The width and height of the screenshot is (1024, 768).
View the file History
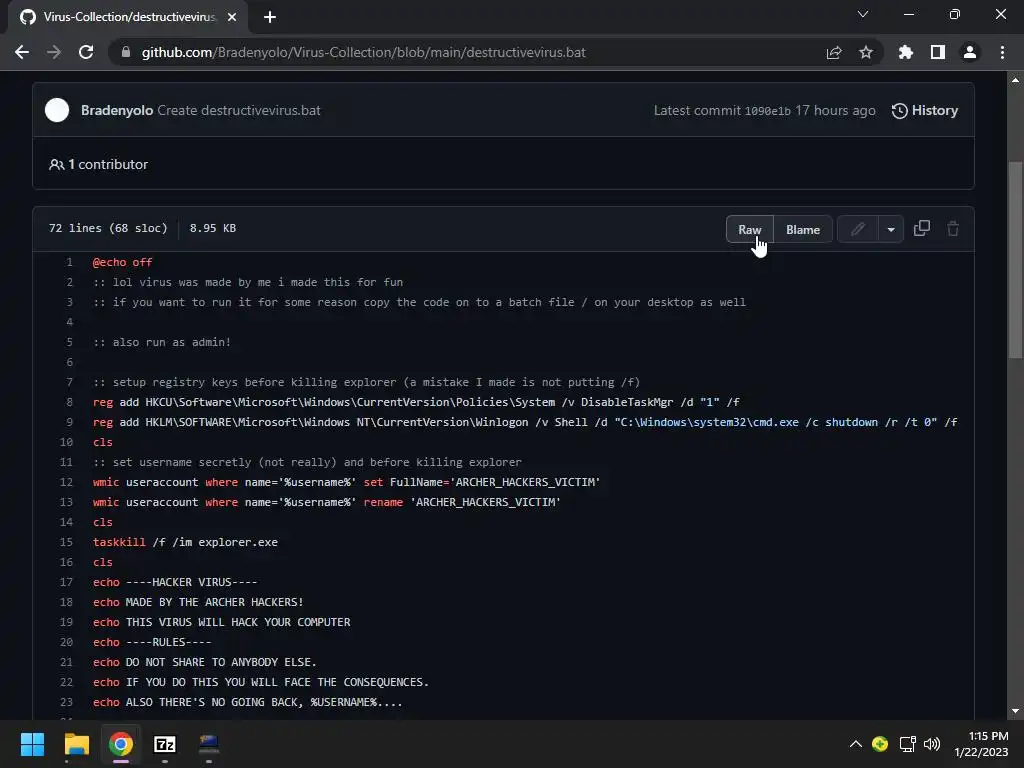pyautogui.click(x=925, y=110)
